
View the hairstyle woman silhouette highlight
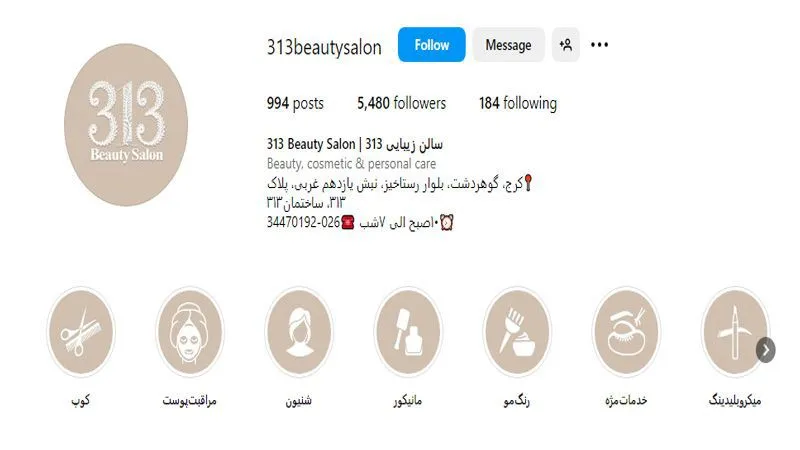(x=299, y=332)
